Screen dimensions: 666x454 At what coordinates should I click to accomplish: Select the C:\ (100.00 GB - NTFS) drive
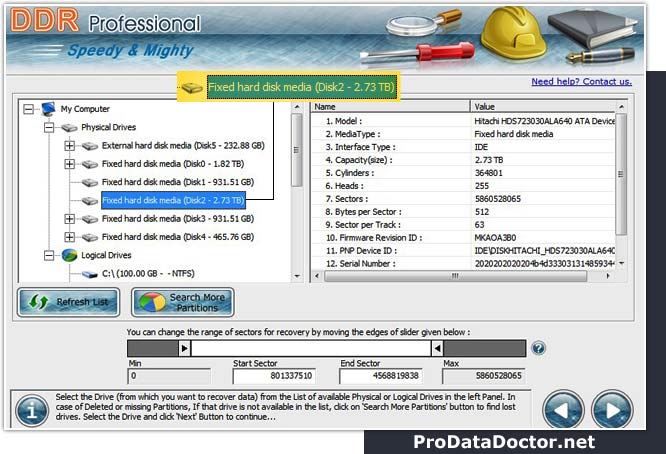(148, 274)
